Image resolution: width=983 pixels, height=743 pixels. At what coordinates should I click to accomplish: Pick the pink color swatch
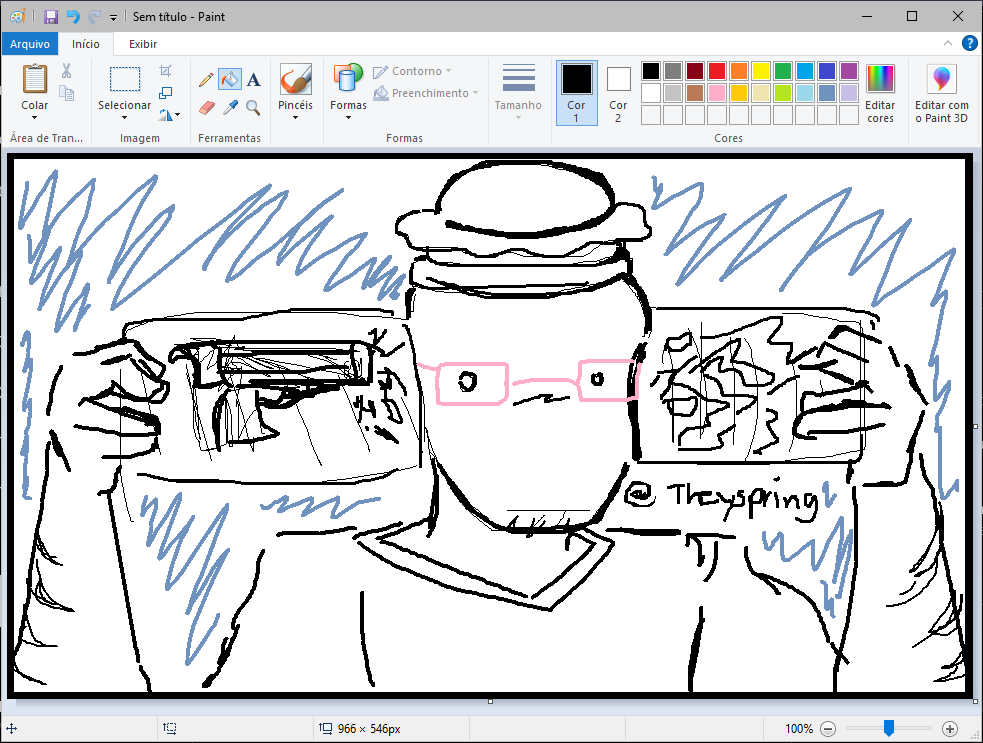717,93
